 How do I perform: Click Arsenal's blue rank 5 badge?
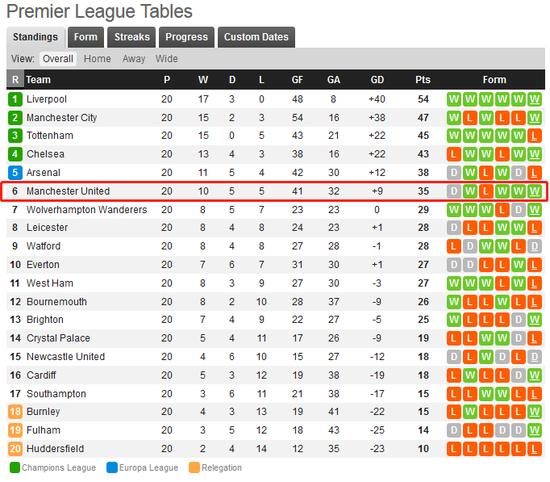(x=15, y=173)
